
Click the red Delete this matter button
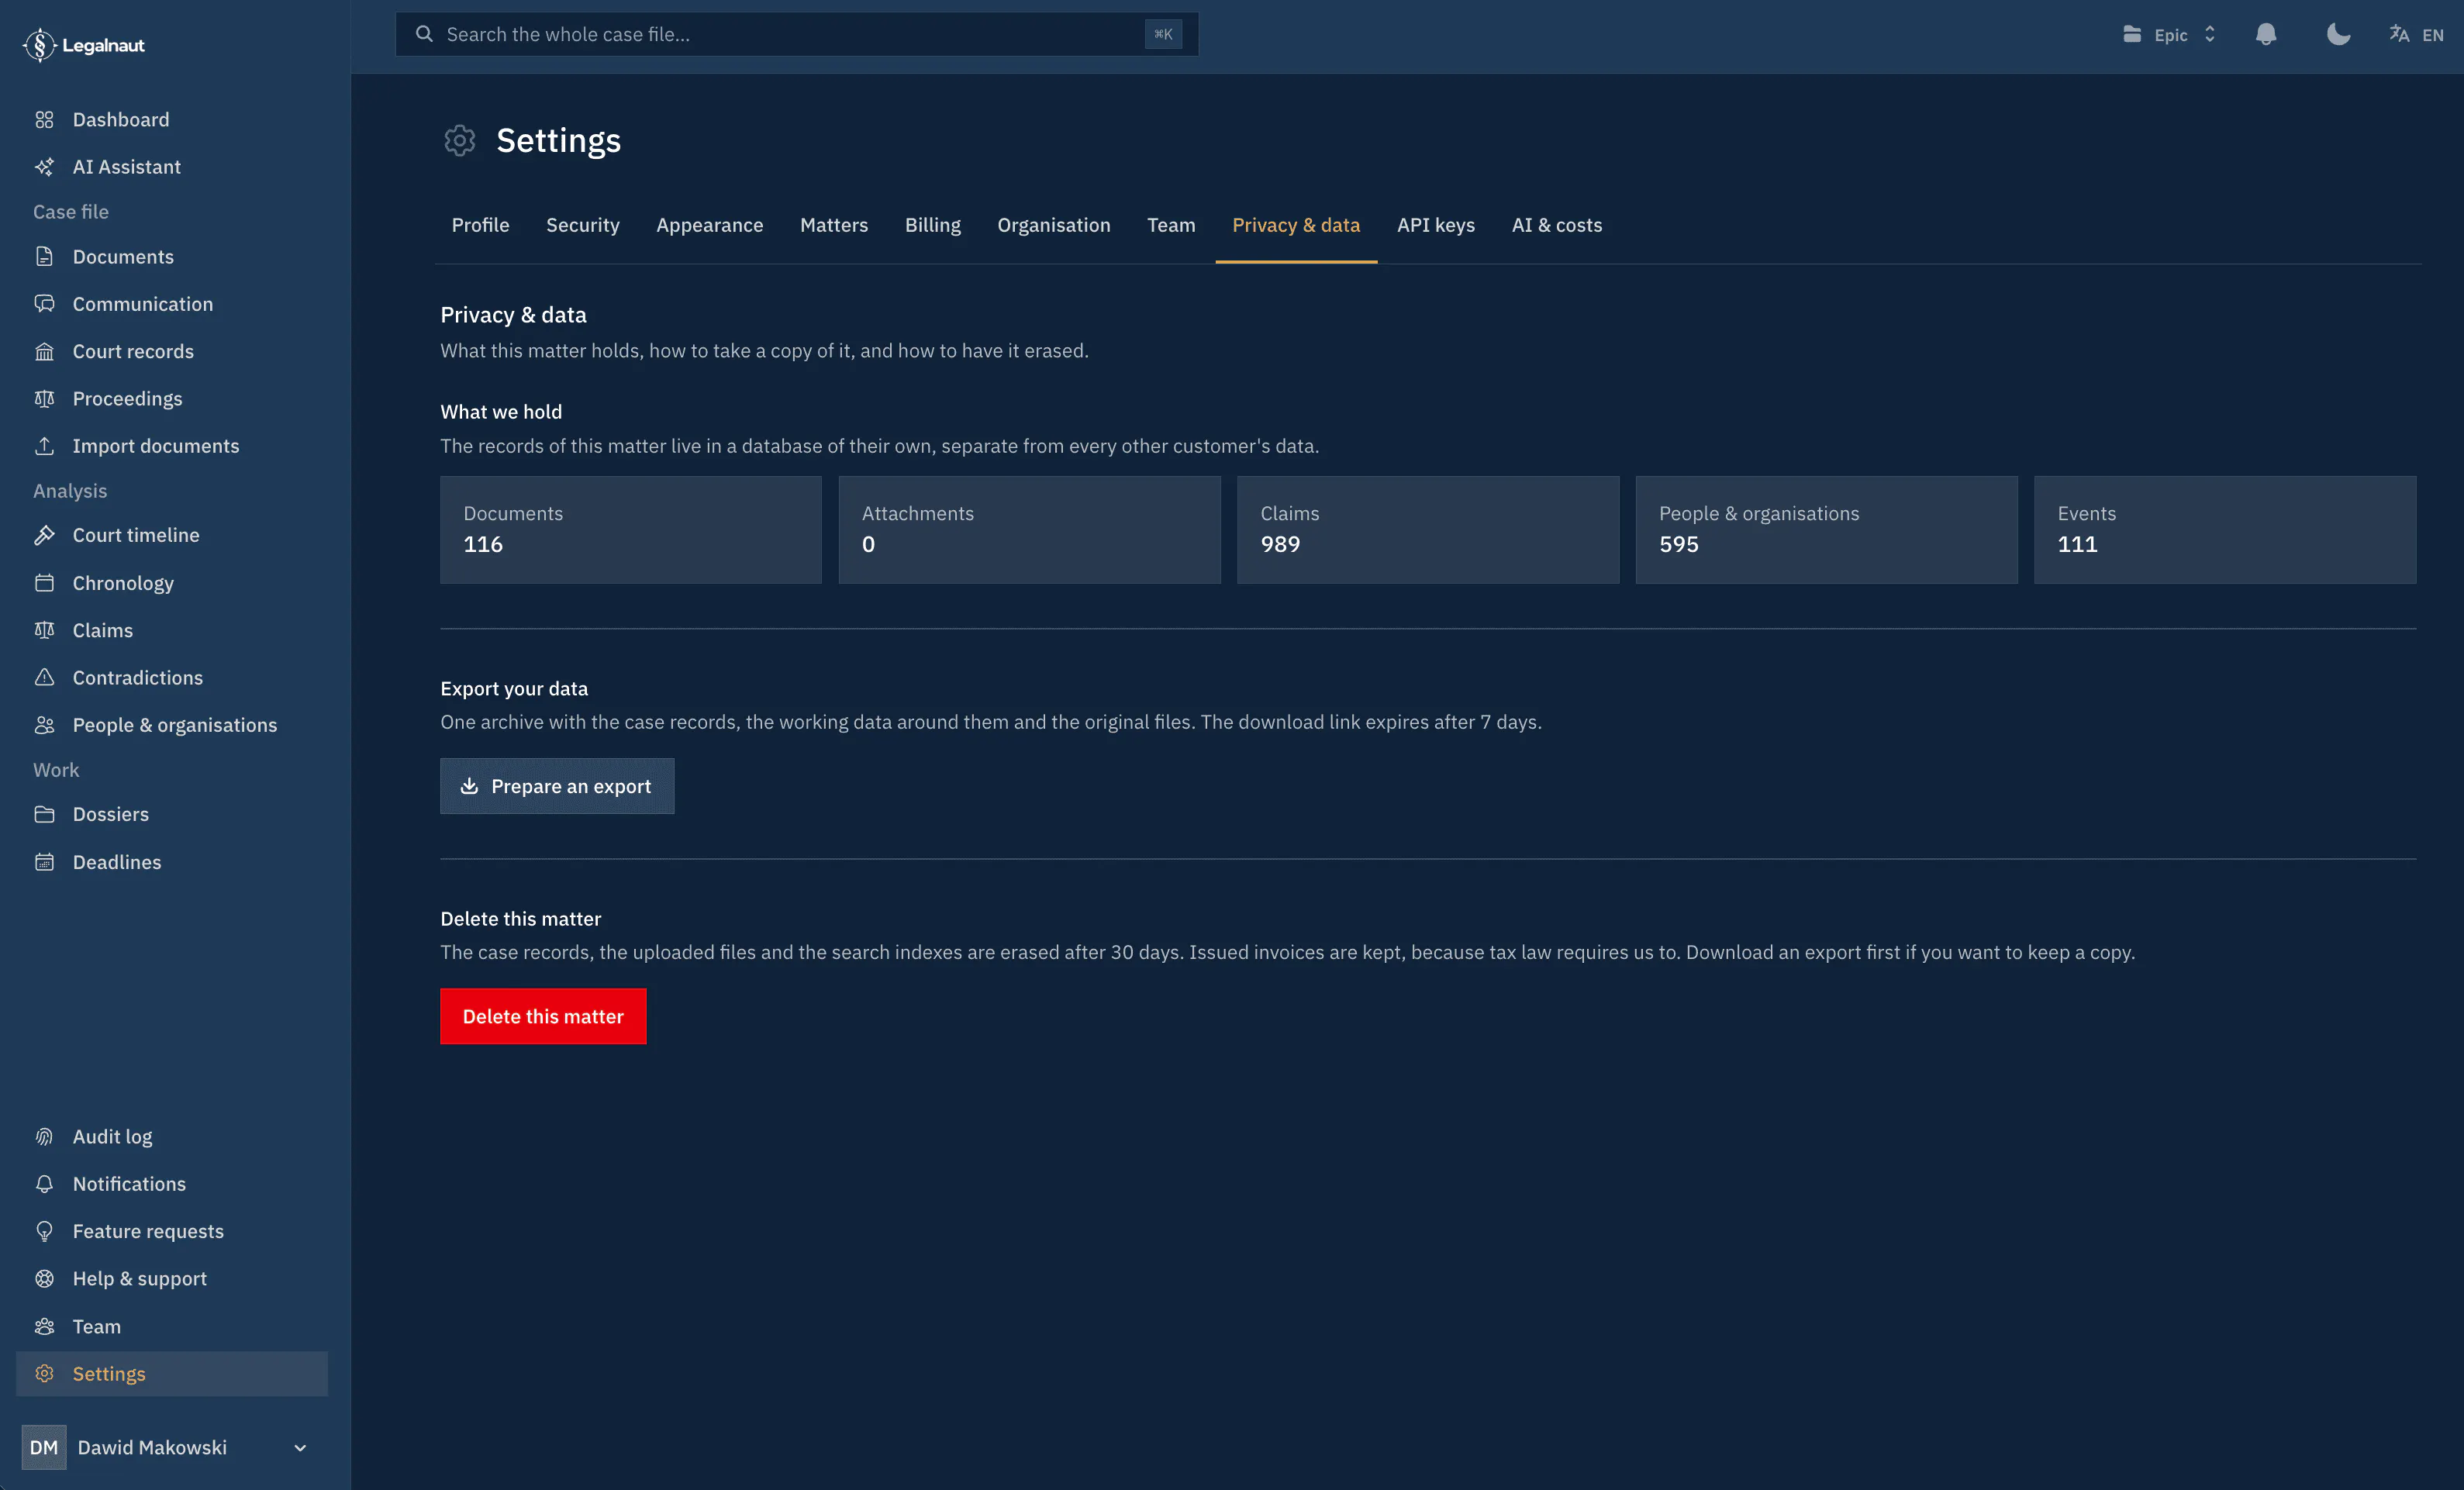click(543, 1016)
